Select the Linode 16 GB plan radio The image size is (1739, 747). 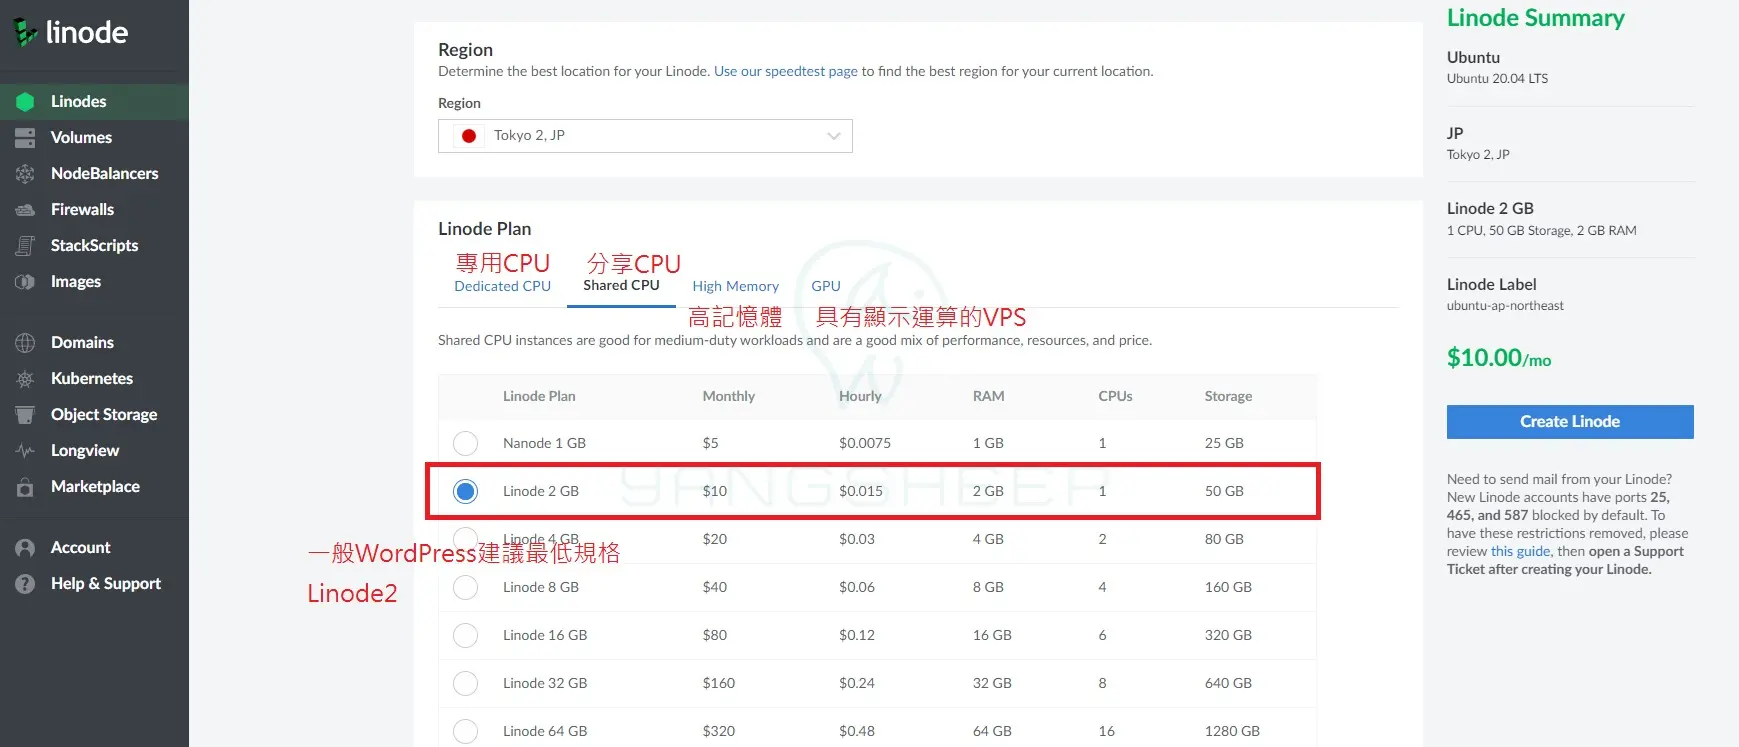(x=465, y=635)
